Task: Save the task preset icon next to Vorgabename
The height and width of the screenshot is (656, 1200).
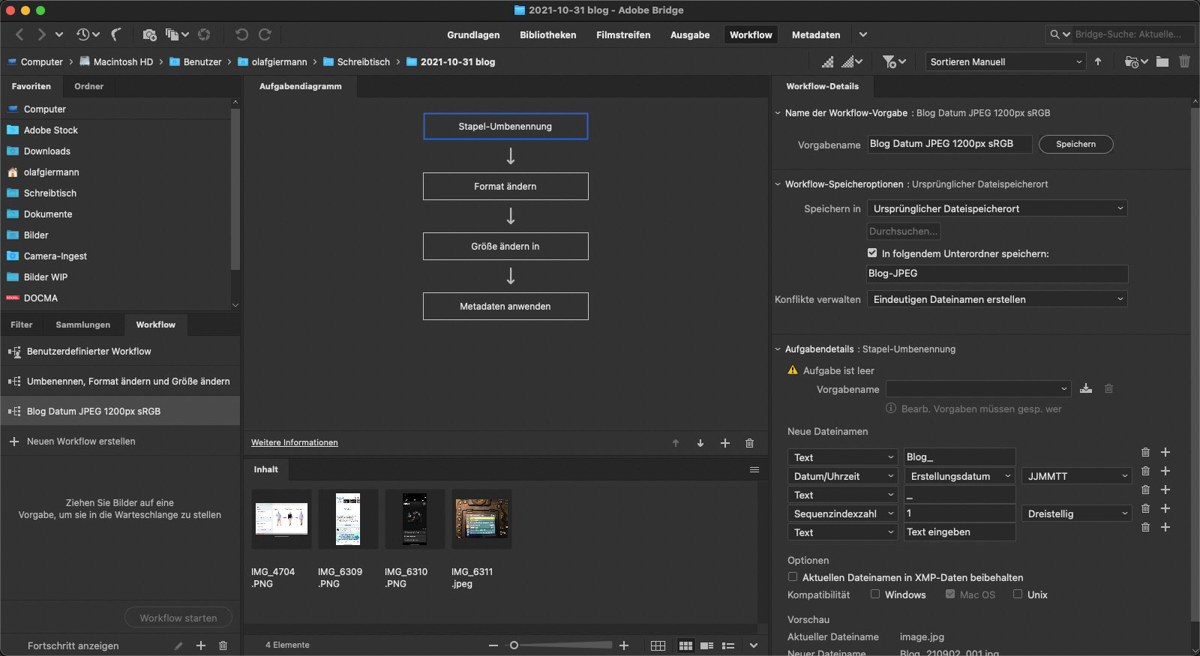Action: click(1086, 389)
